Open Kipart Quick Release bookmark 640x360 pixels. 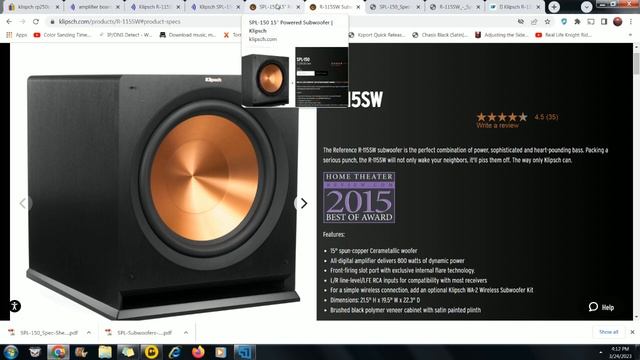pyautogui.click(x=377, y=35)
